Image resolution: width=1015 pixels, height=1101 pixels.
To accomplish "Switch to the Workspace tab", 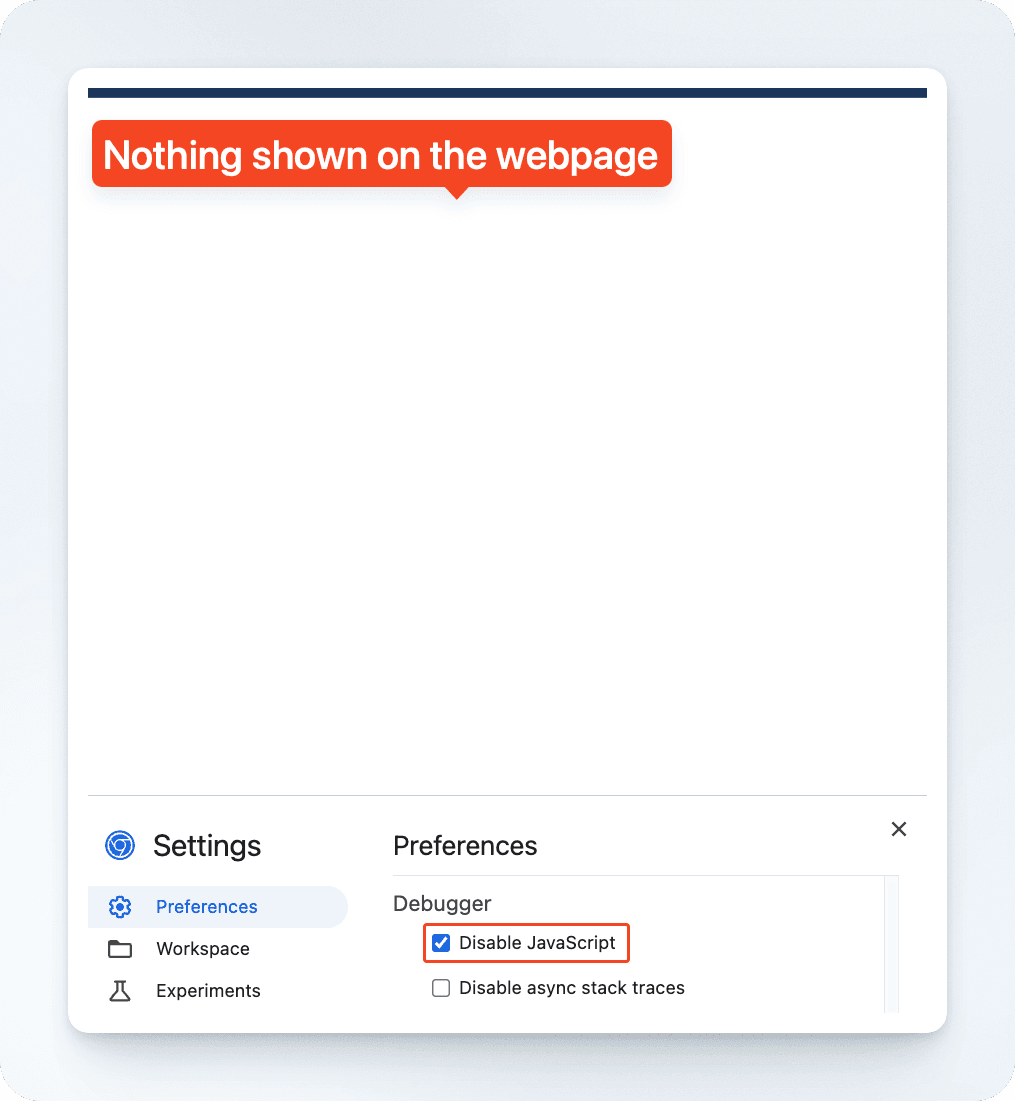I will click(203, 949).
